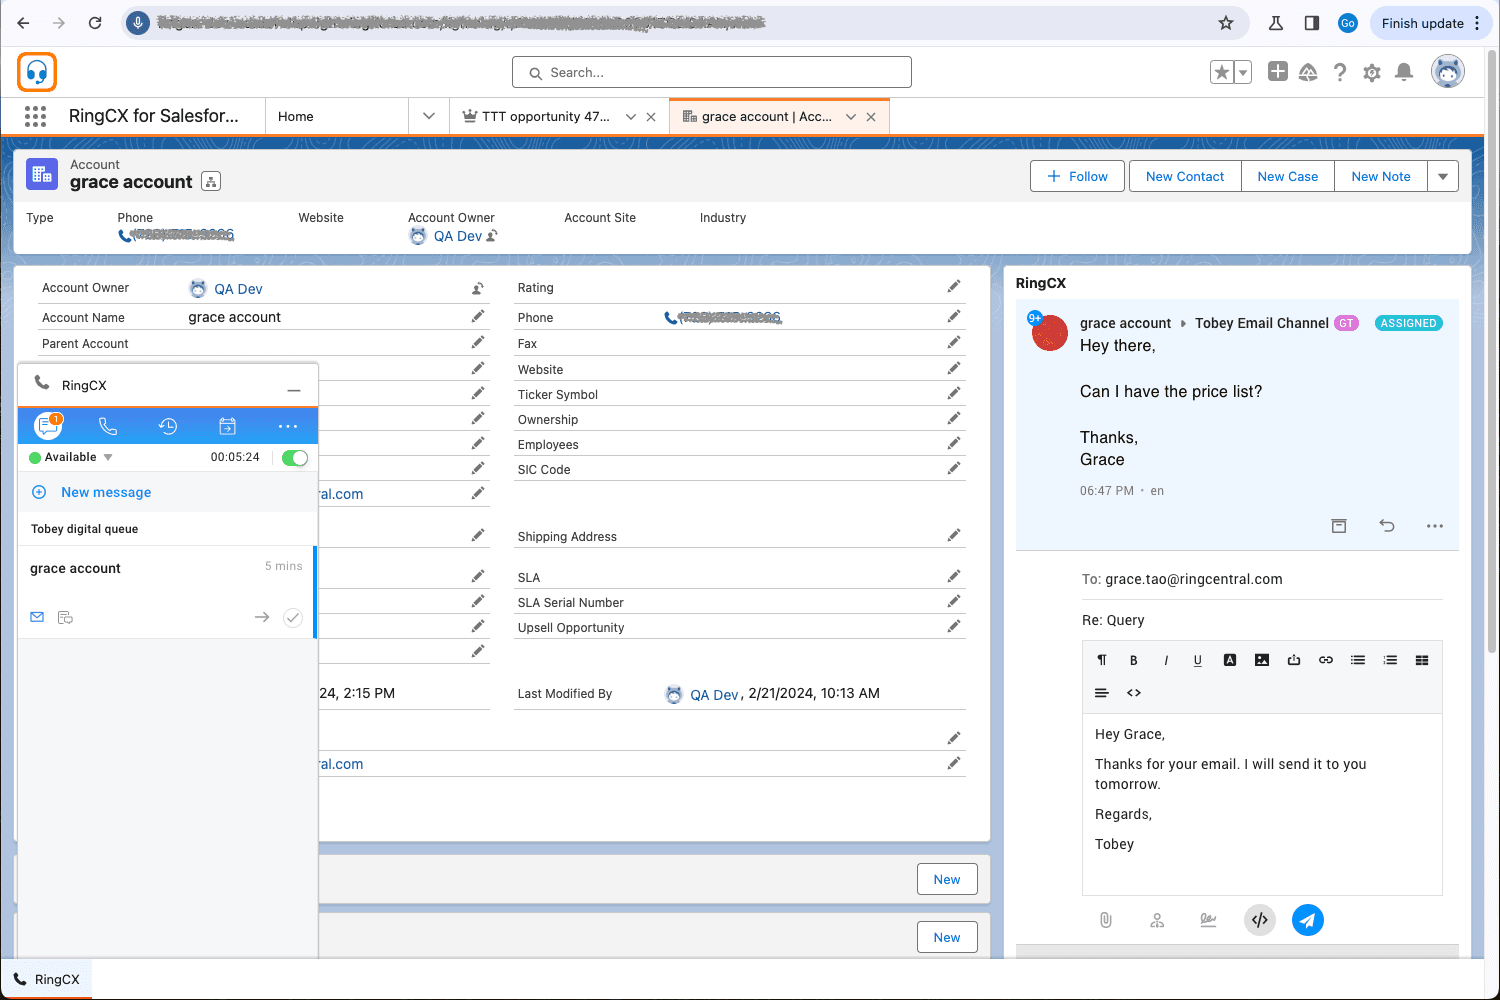Switch to the Home tab
1500x1000 pixels.
click(296, 116)
